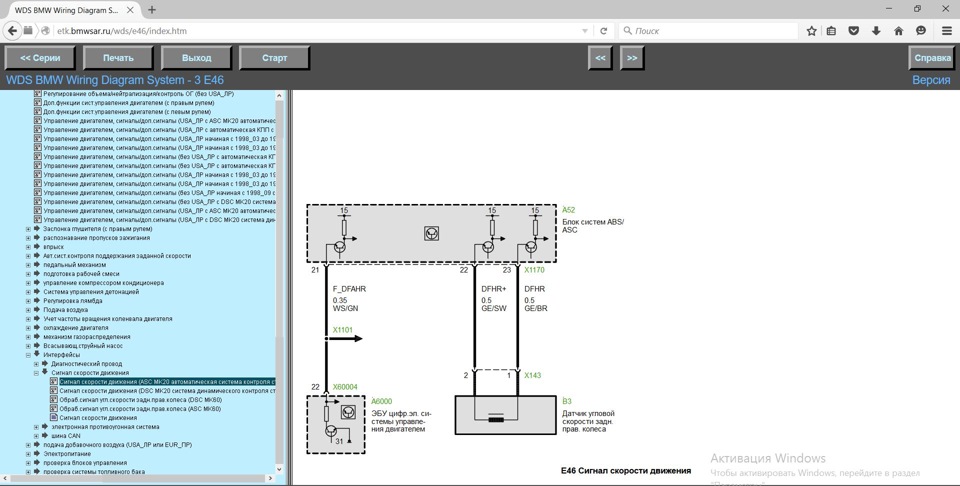The height and width of the screenshot is (486, 960).
Task: Select the WDS BMW Wiring Diagram browser tab
Action: click(72, 10)
